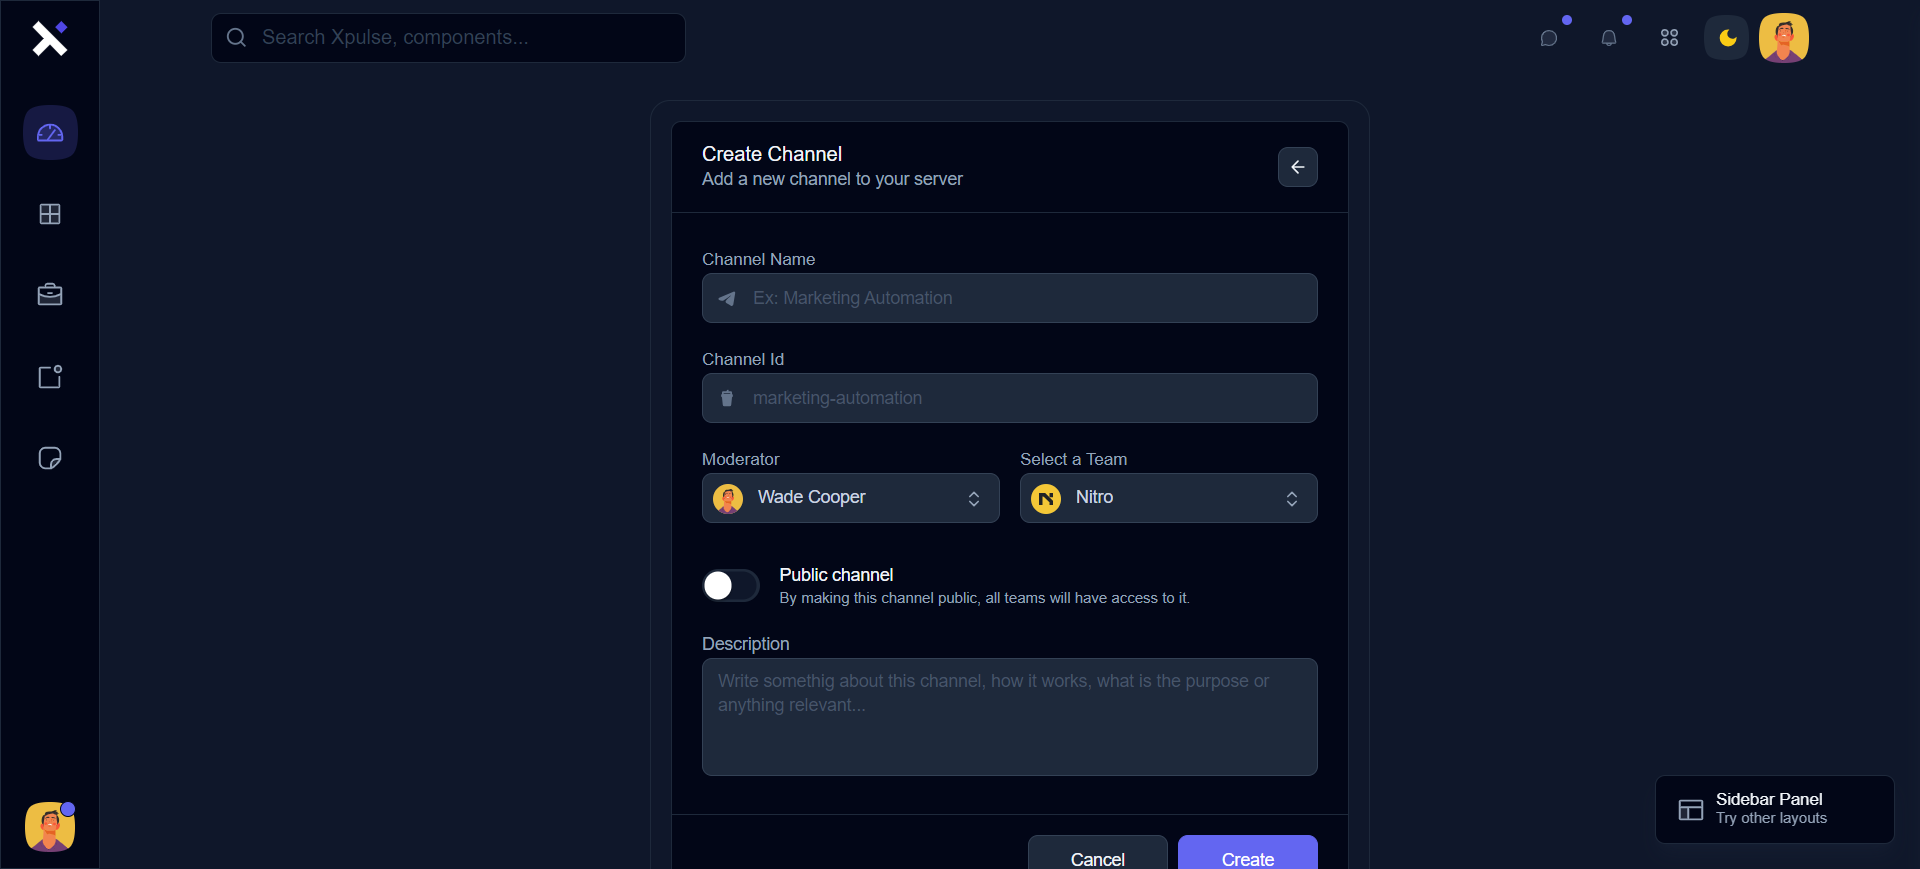Open the notifications bell icon
Image resolution: width=1920 pixels, height=869 pixels.
[x=1609, y=38]
